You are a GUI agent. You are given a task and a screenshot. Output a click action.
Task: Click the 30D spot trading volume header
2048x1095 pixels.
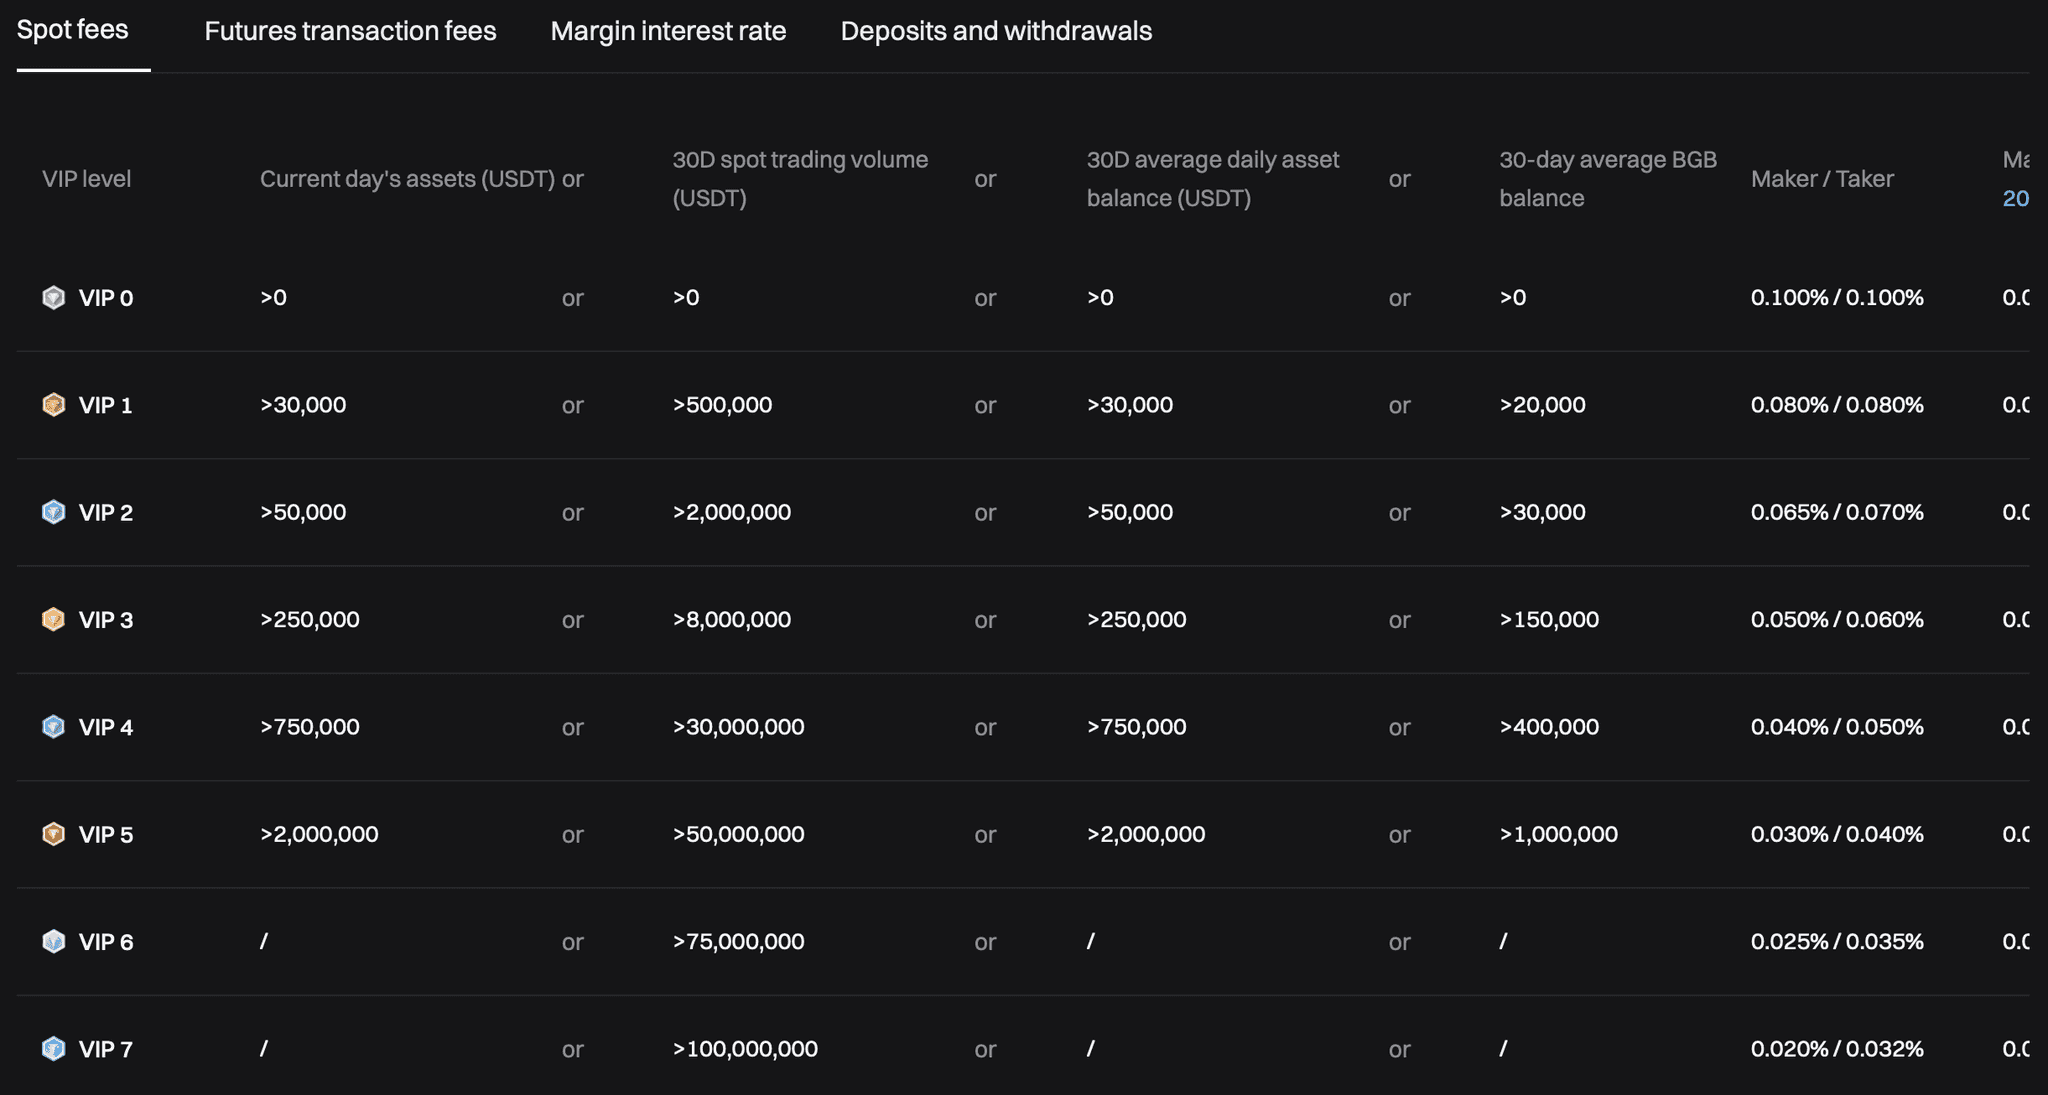pos(800,178)
